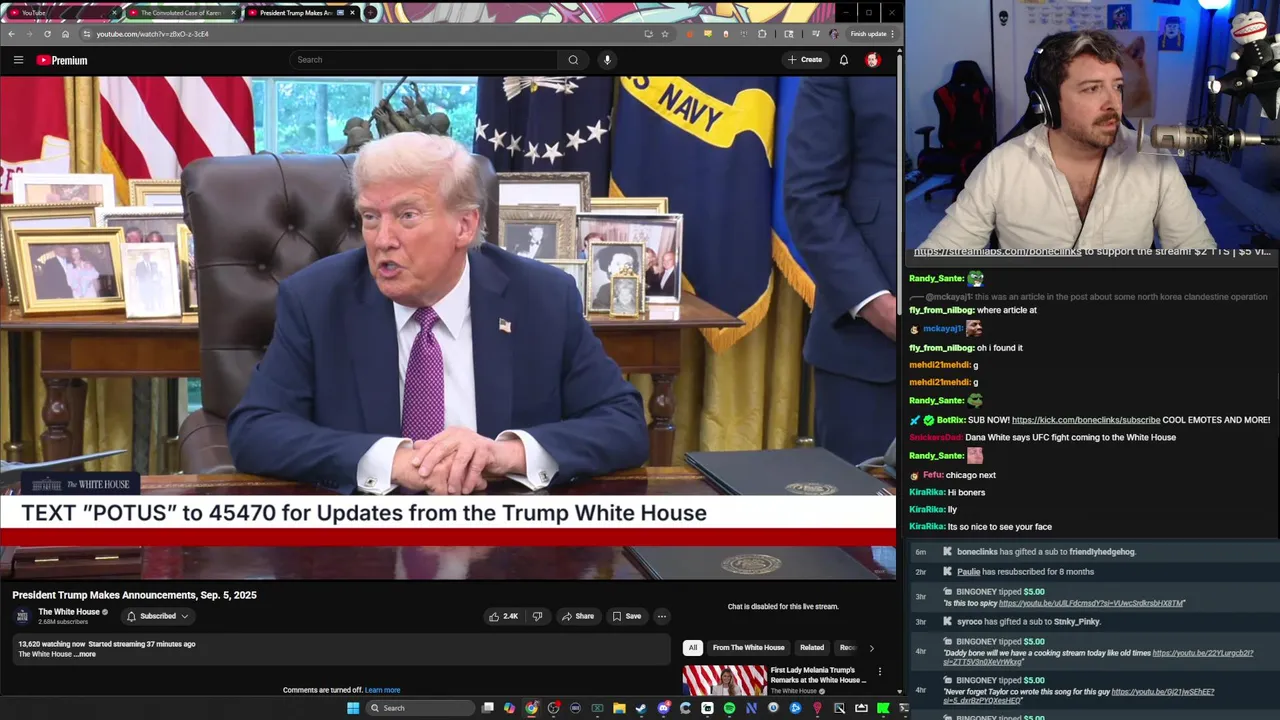
Task: Click the Trump live stream video player
Action: [448, 328]
